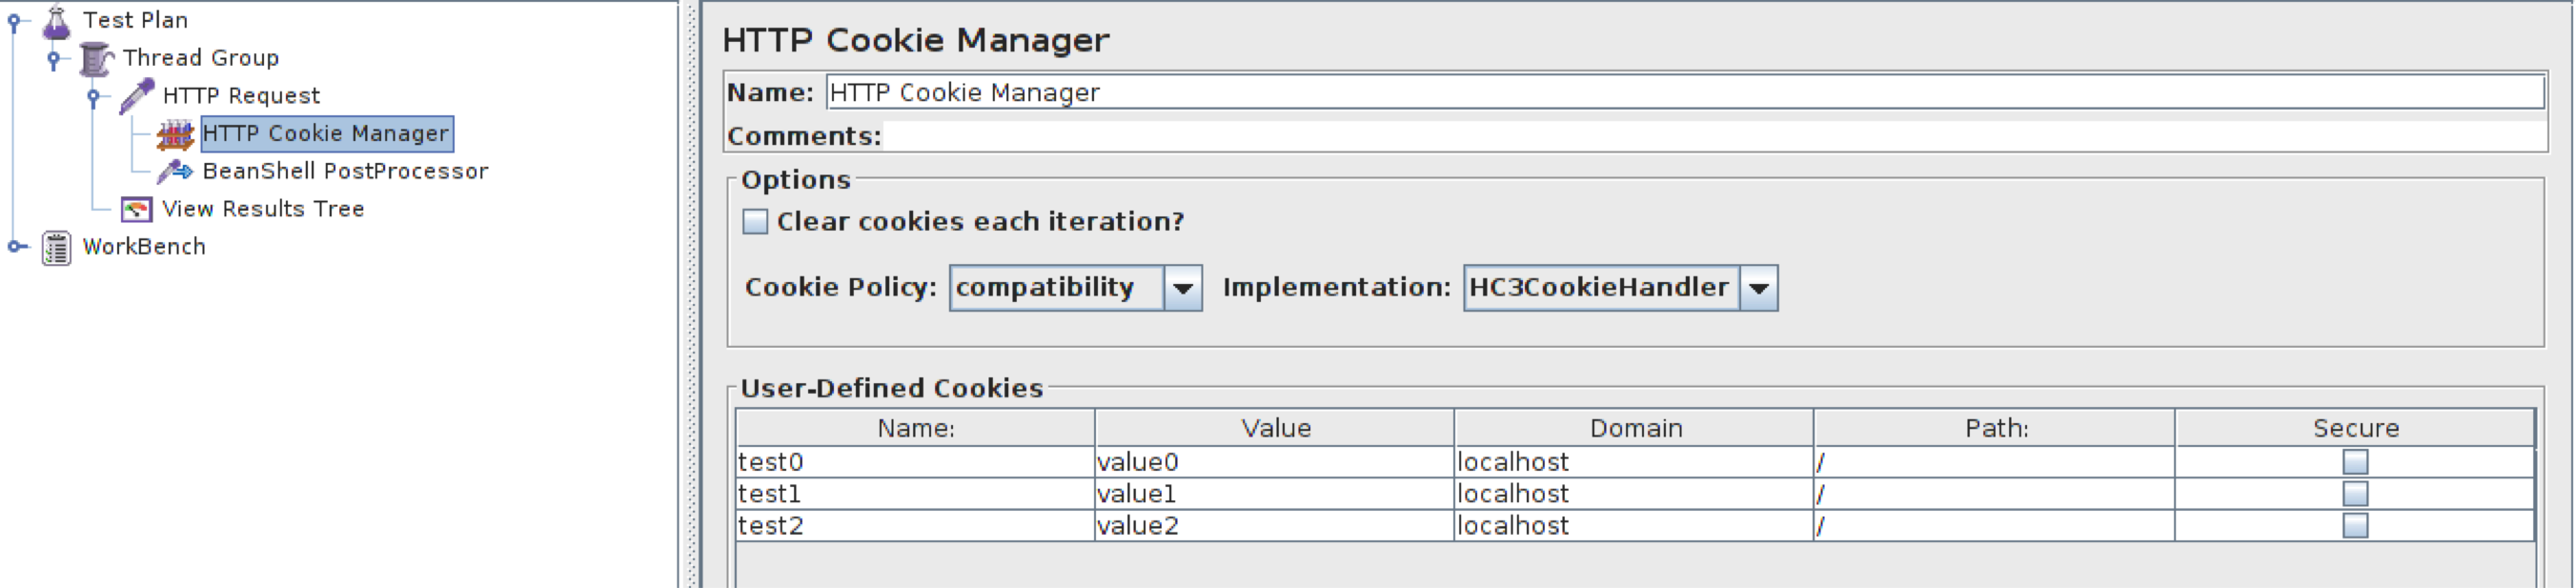Click the compatibility policy combo box
Viewport: 2576px width, 588px height.
pos(1075,289)
